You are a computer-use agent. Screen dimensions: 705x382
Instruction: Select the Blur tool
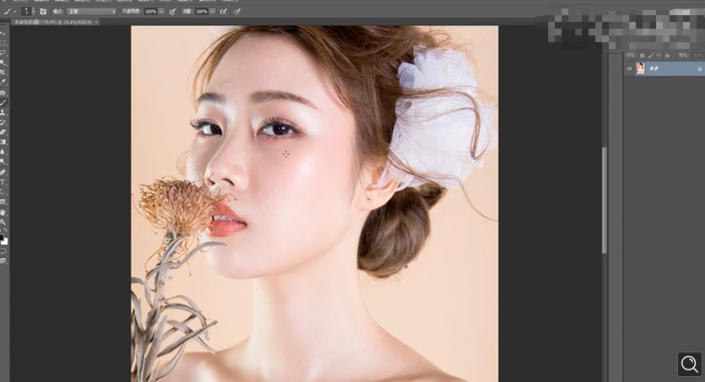tap(3, 152)
